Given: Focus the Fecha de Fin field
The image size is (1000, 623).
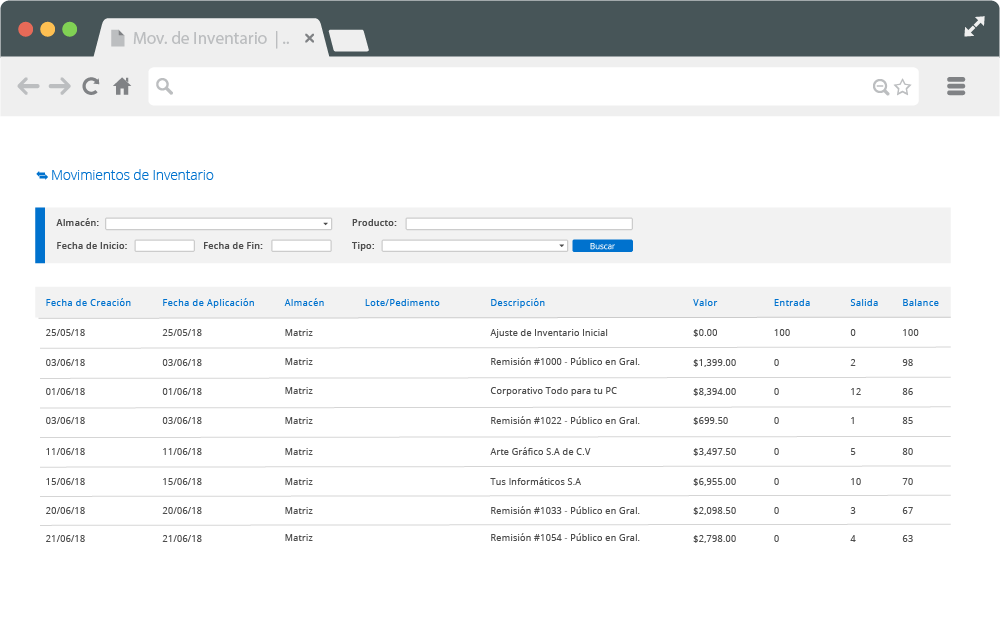Looking at the screenshot, I should tap(301, 246).
